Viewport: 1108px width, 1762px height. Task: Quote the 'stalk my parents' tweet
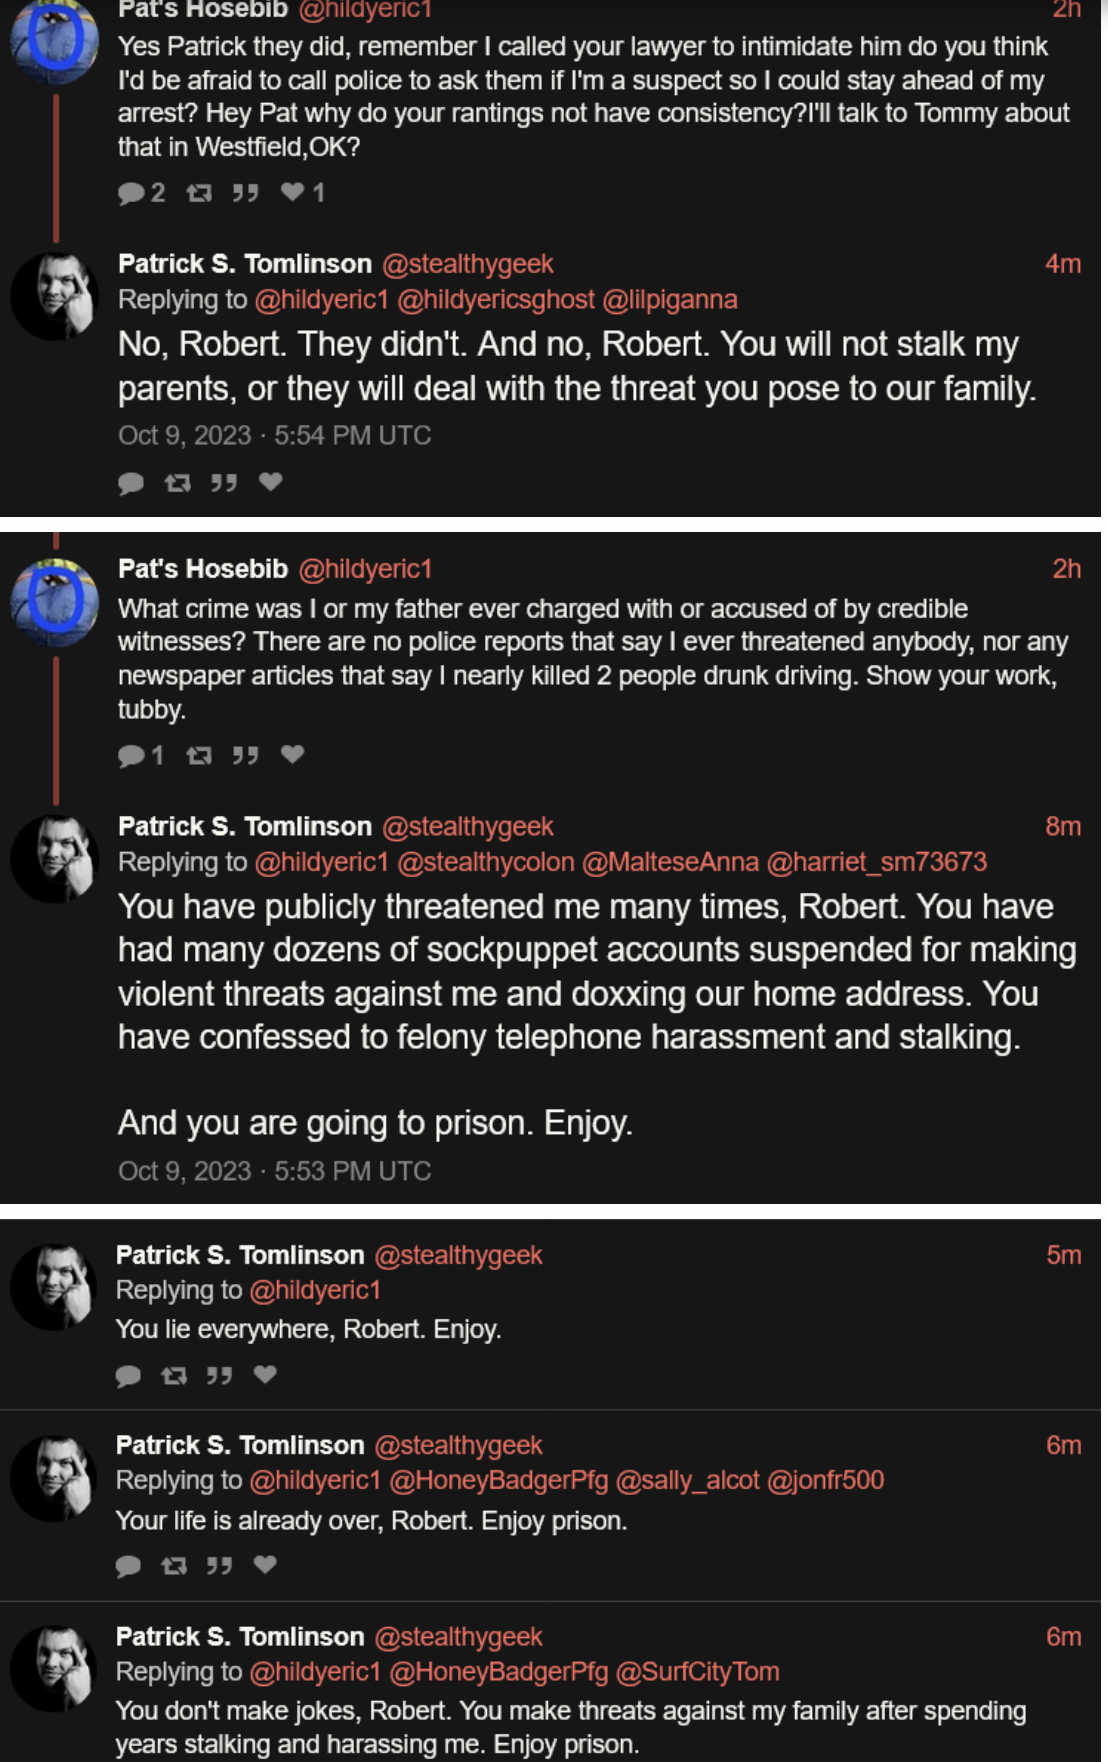tap(223, 483)
